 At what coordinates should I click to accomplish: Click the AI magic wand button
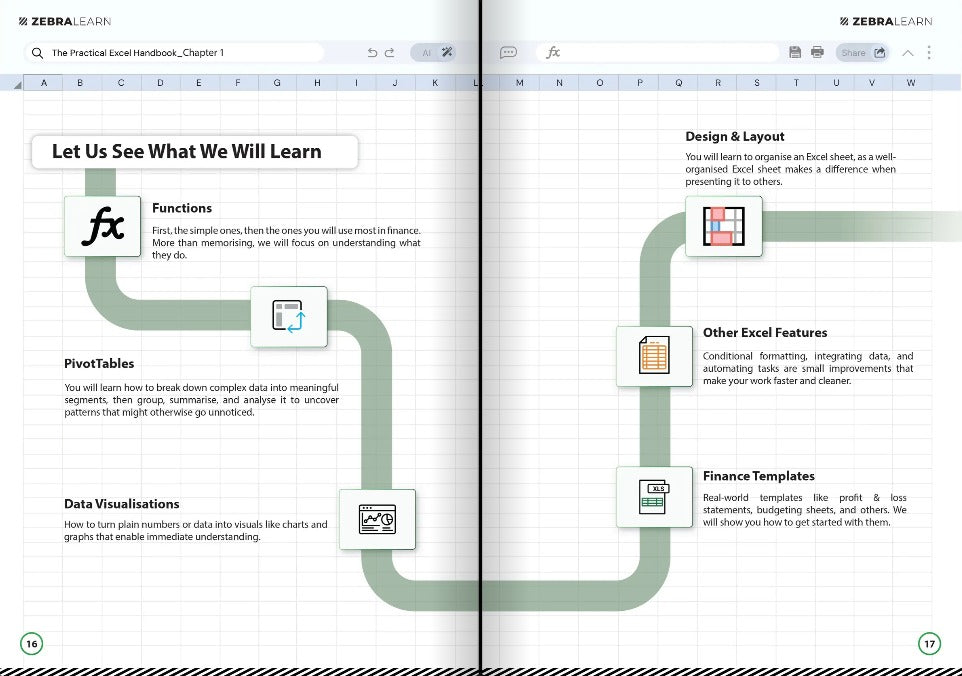[433, 53]
